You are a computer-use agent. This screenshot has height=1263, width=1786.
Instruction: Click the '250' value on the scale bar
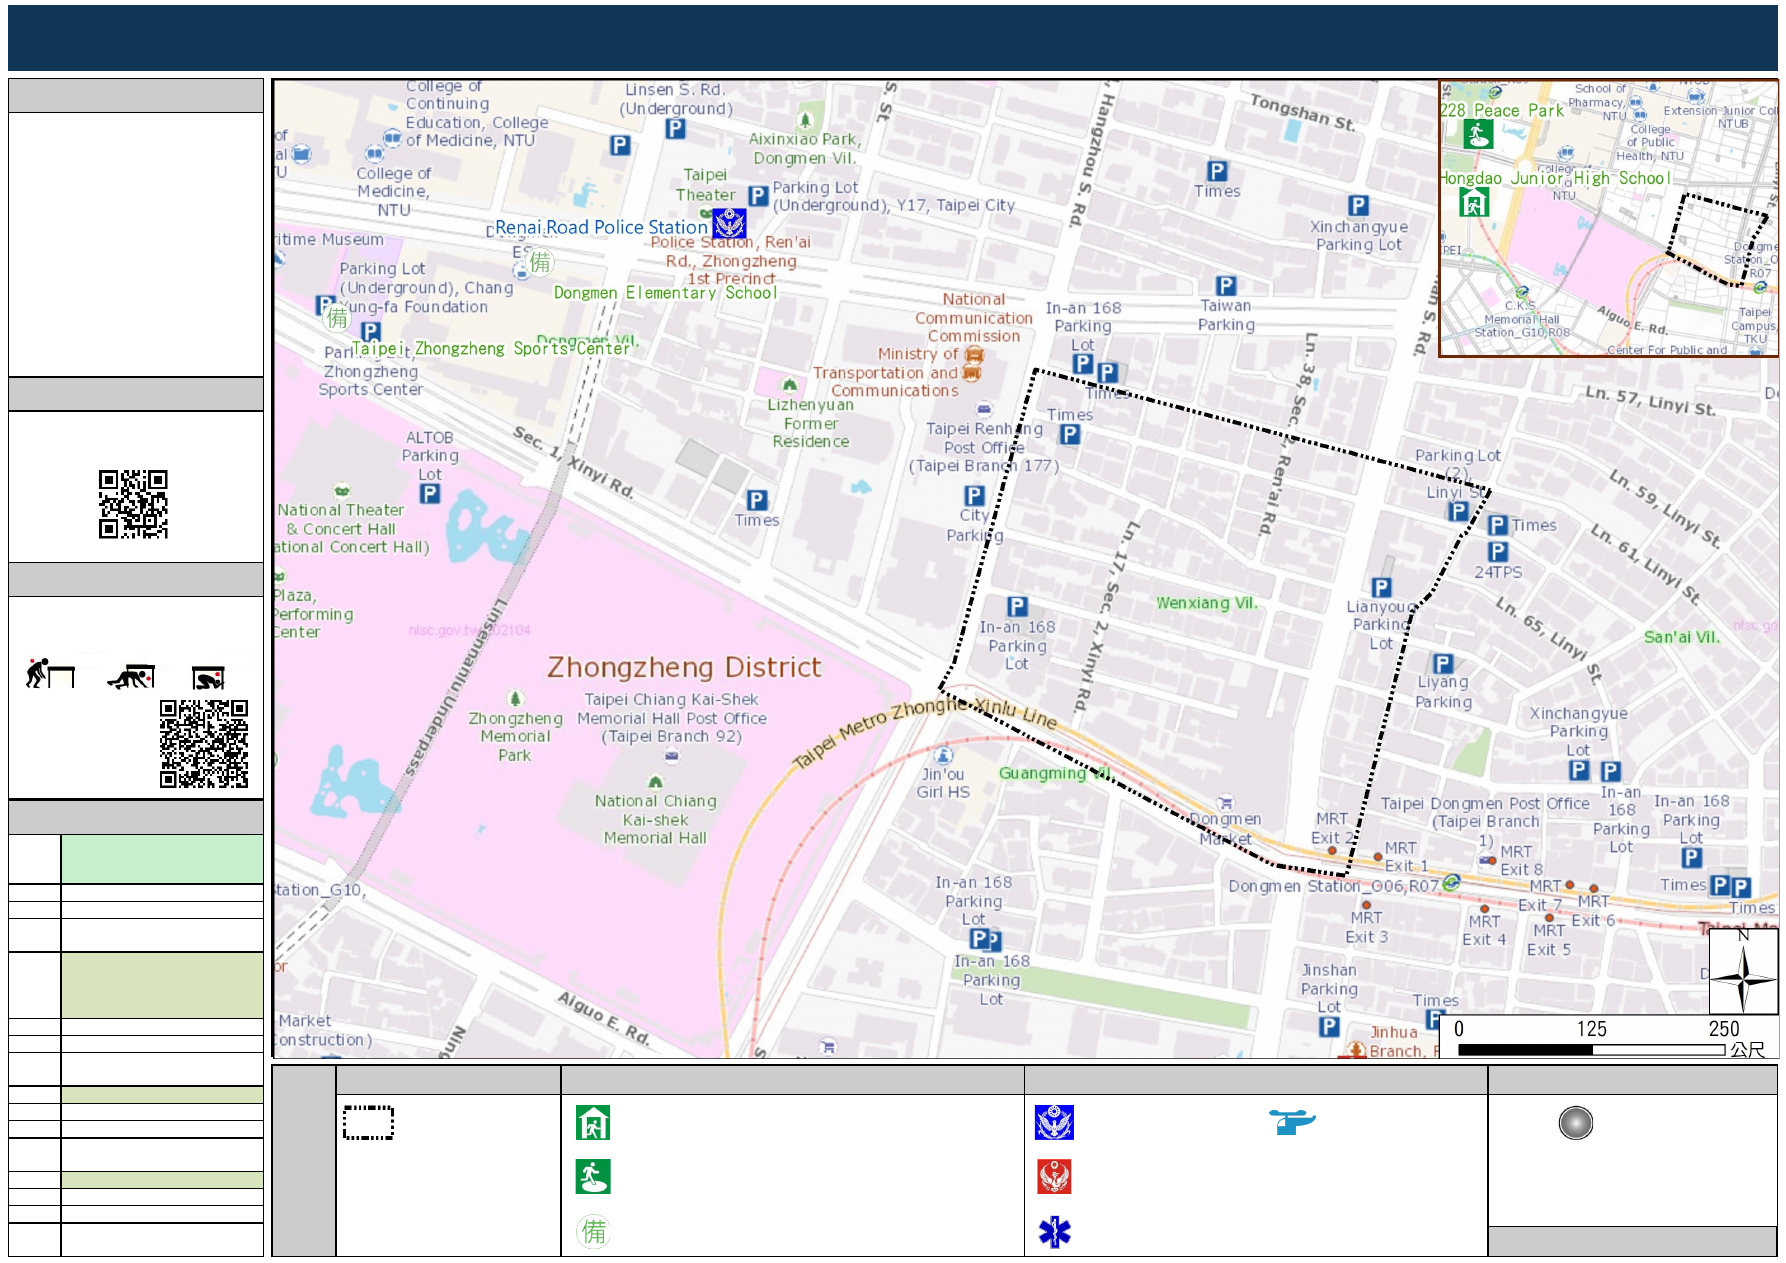(1723, 1029)
